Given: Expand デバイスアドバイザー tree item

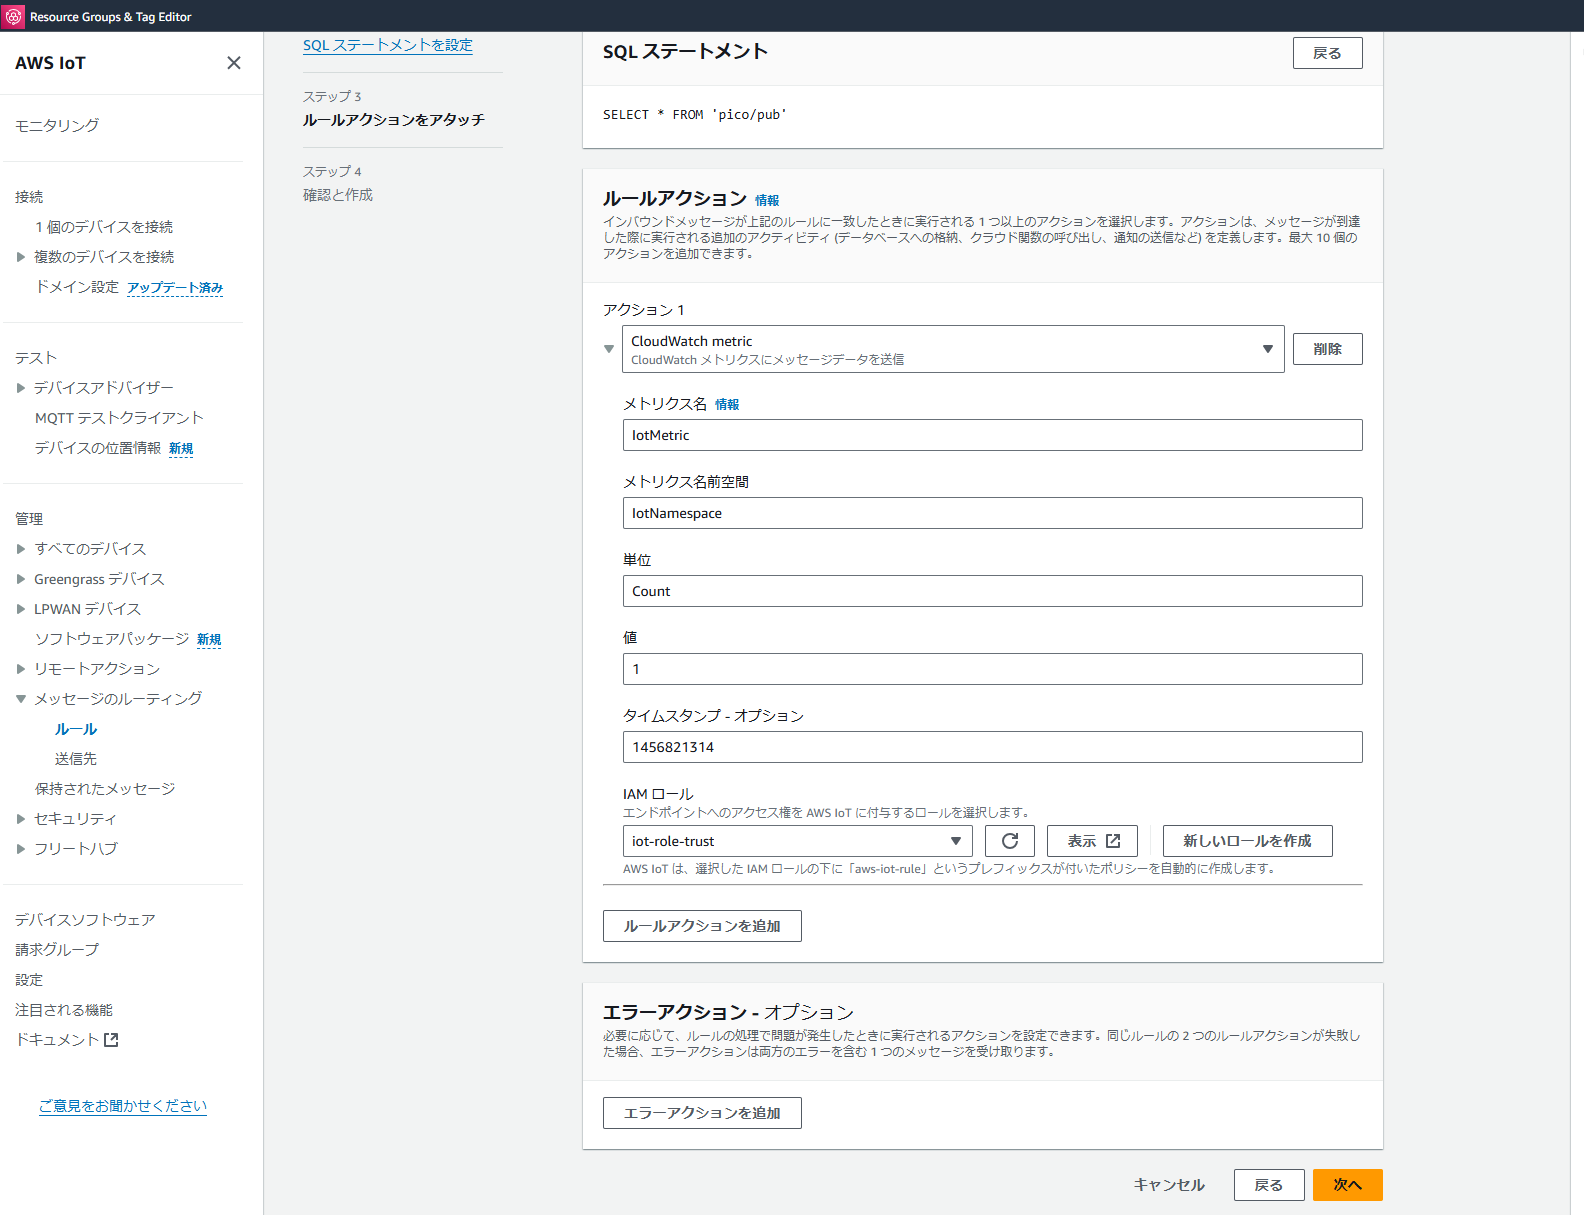Looking at the screenshot, I should [21, 388].
